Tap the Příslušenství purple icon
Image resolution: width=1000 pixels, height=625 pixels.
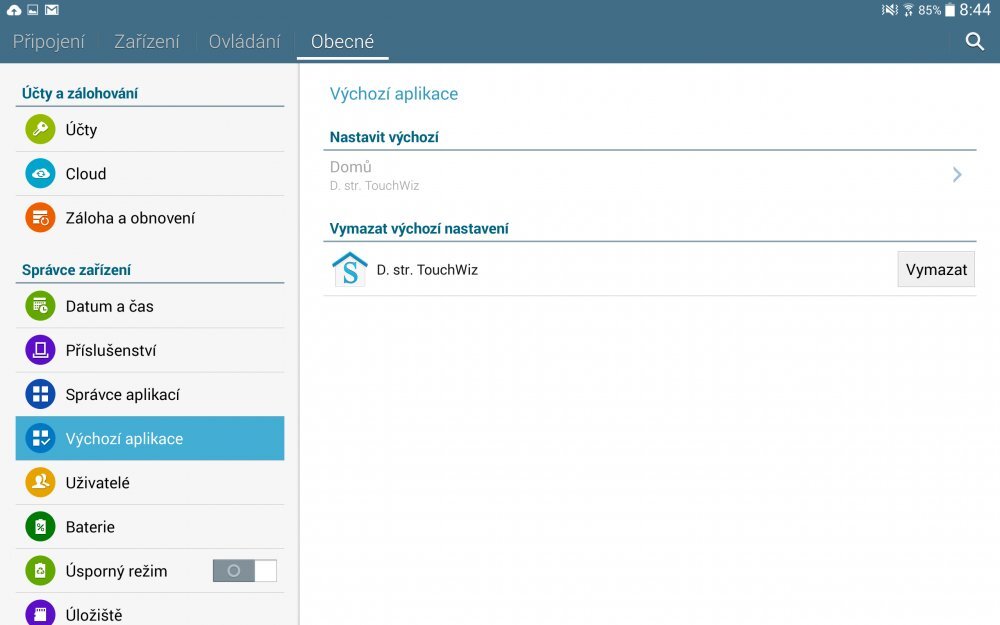point(40,351)
